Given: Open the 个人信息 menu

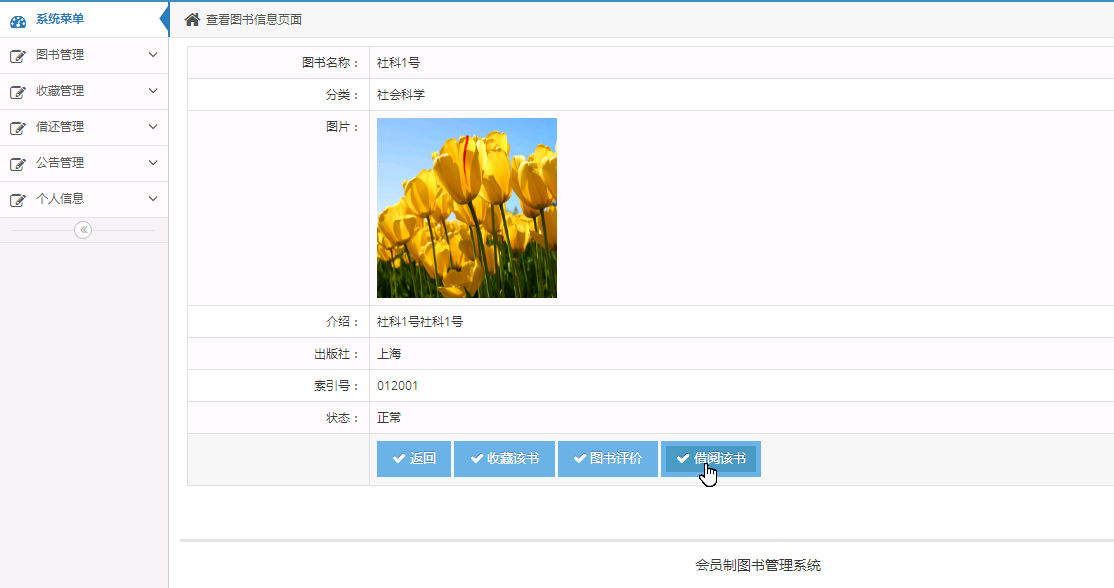Looking at the screenshot, I should point(84,200).
